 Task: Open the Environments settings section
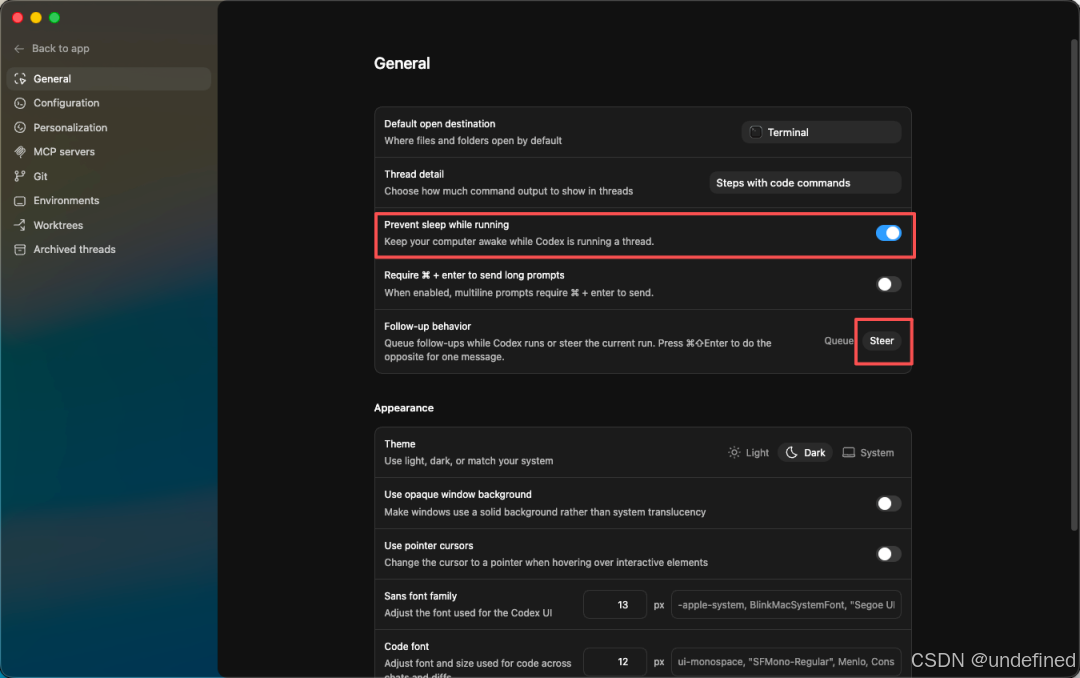coord(109,201)
